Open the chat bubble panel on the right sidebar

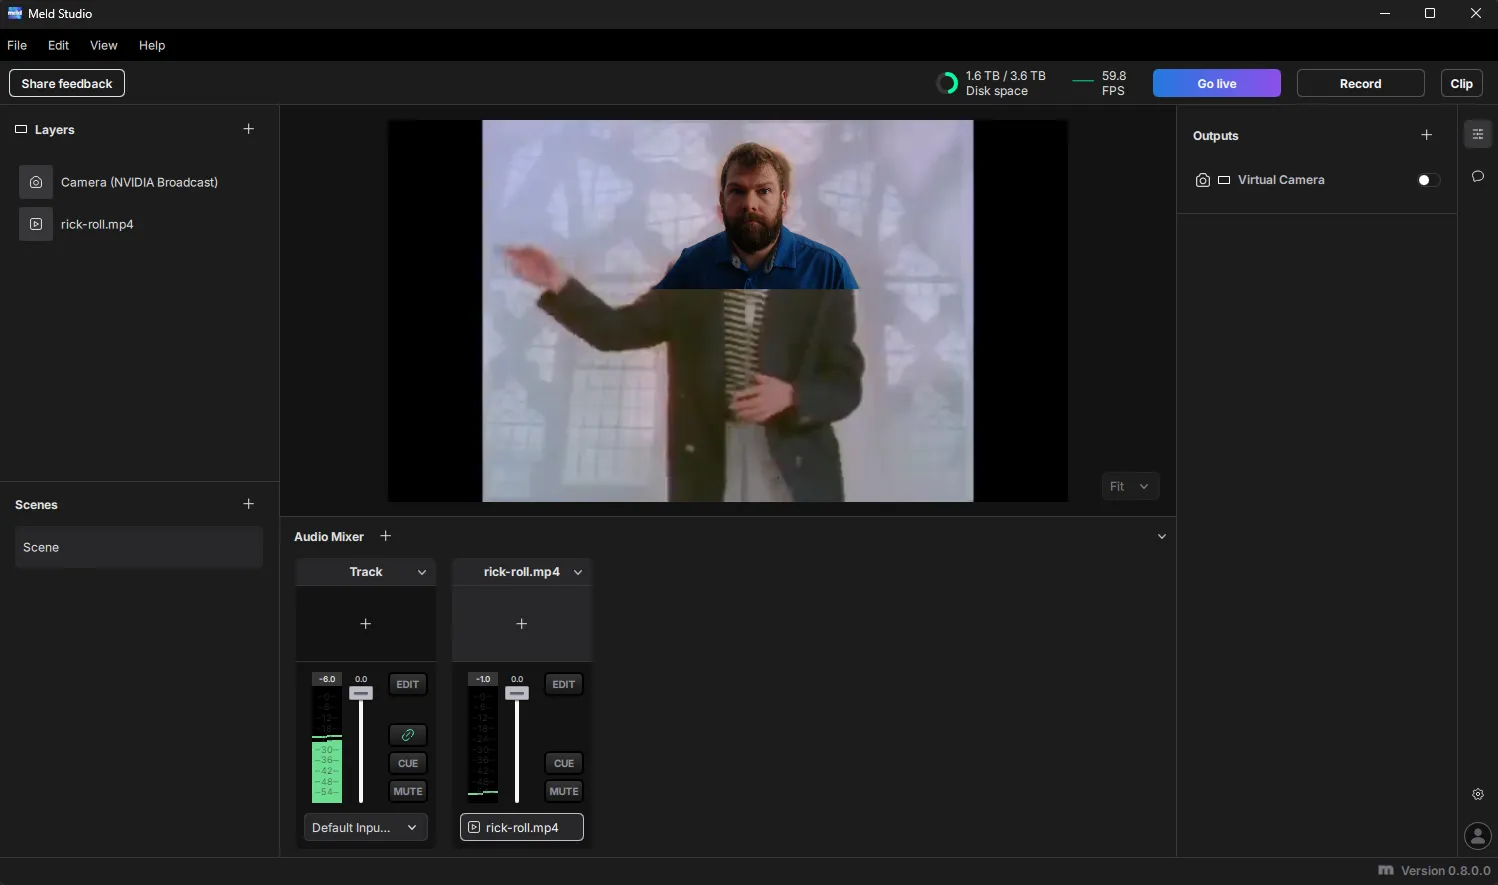[1478, 176]
